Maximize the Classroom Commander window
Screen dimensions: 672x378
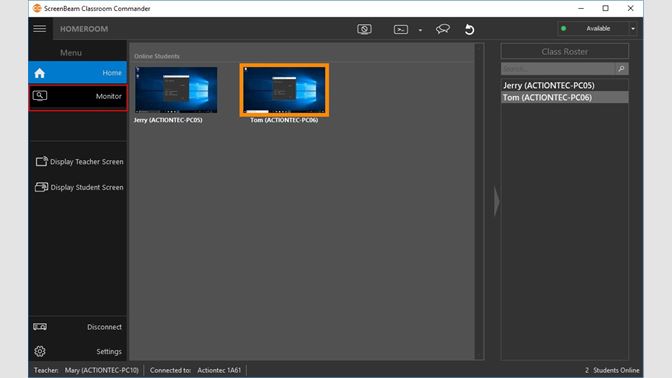[x=606, y=8]
